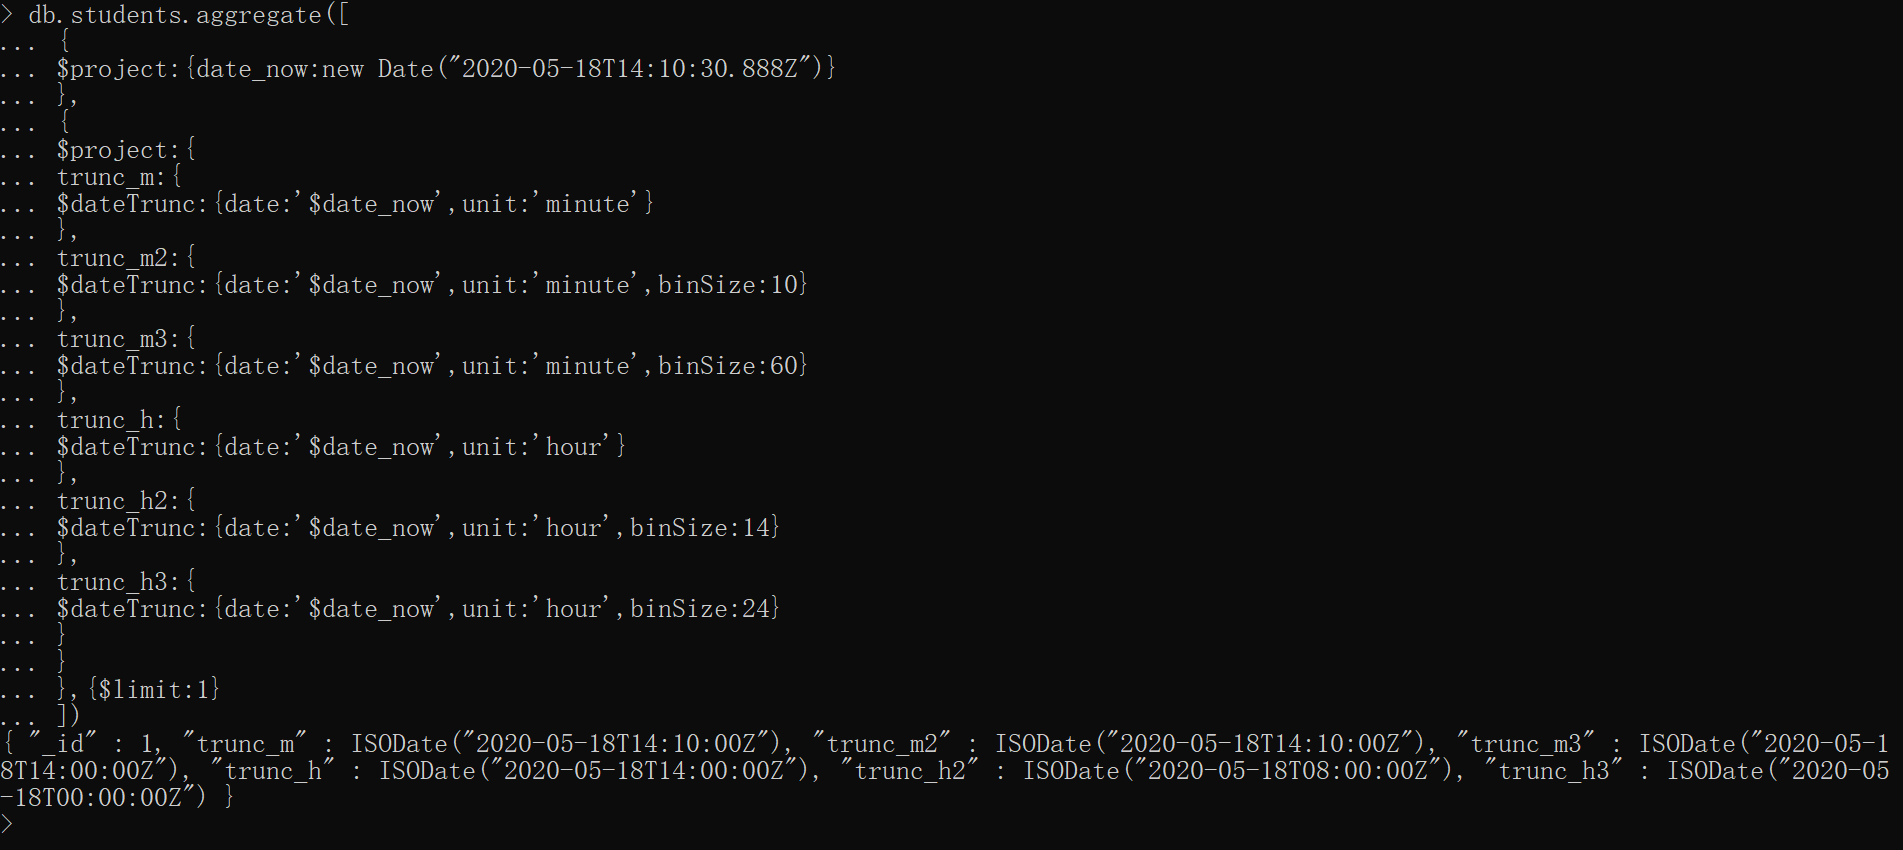
Task: Click the date_now:new Date text
Action: point(314,69)
